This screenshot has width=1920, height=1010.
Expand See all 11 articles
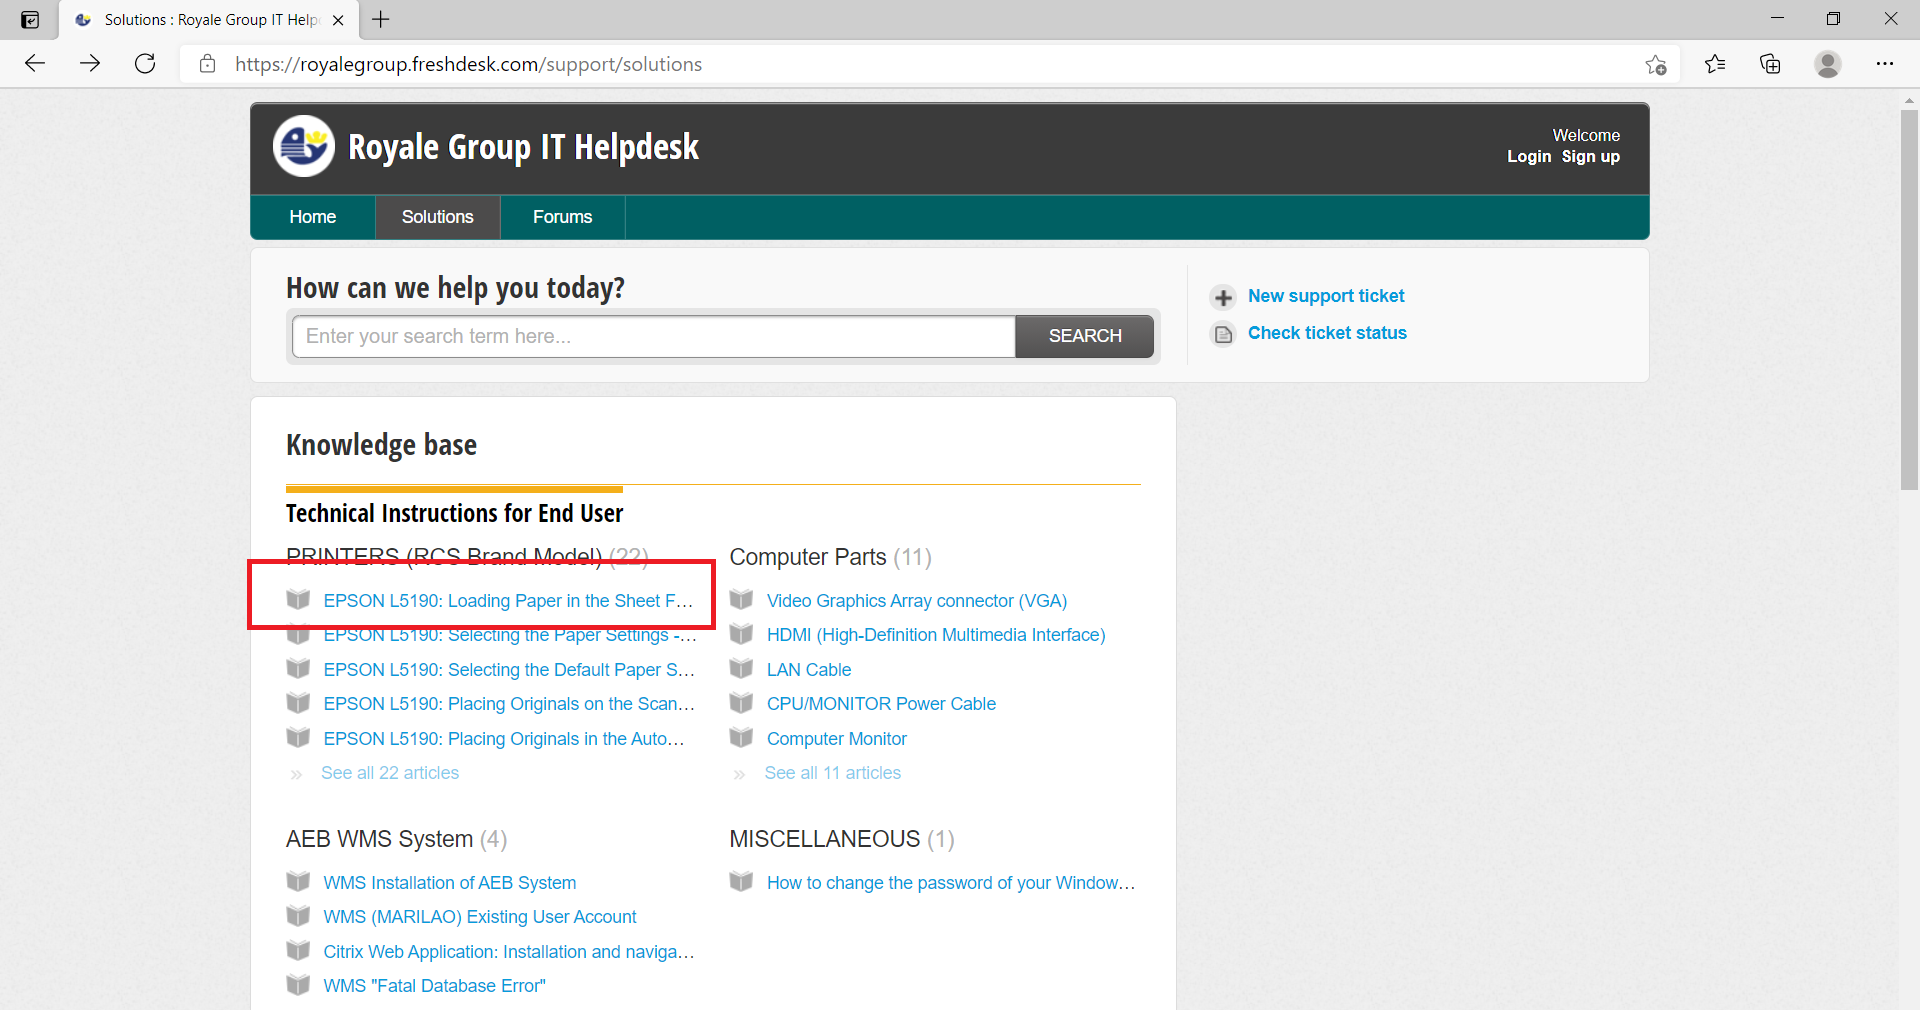(x=833, y=773)
